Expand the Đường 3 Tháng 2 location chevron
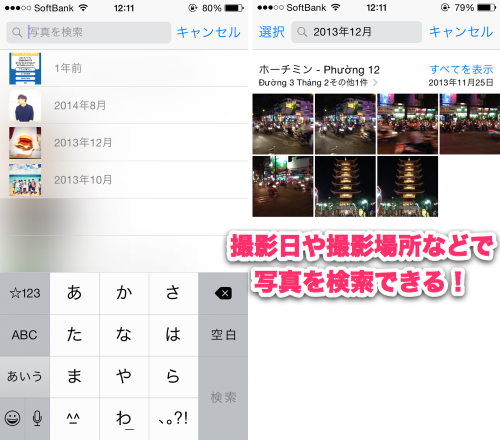Image resolution: width=500 pixels, height=440 pixels. 375,82
